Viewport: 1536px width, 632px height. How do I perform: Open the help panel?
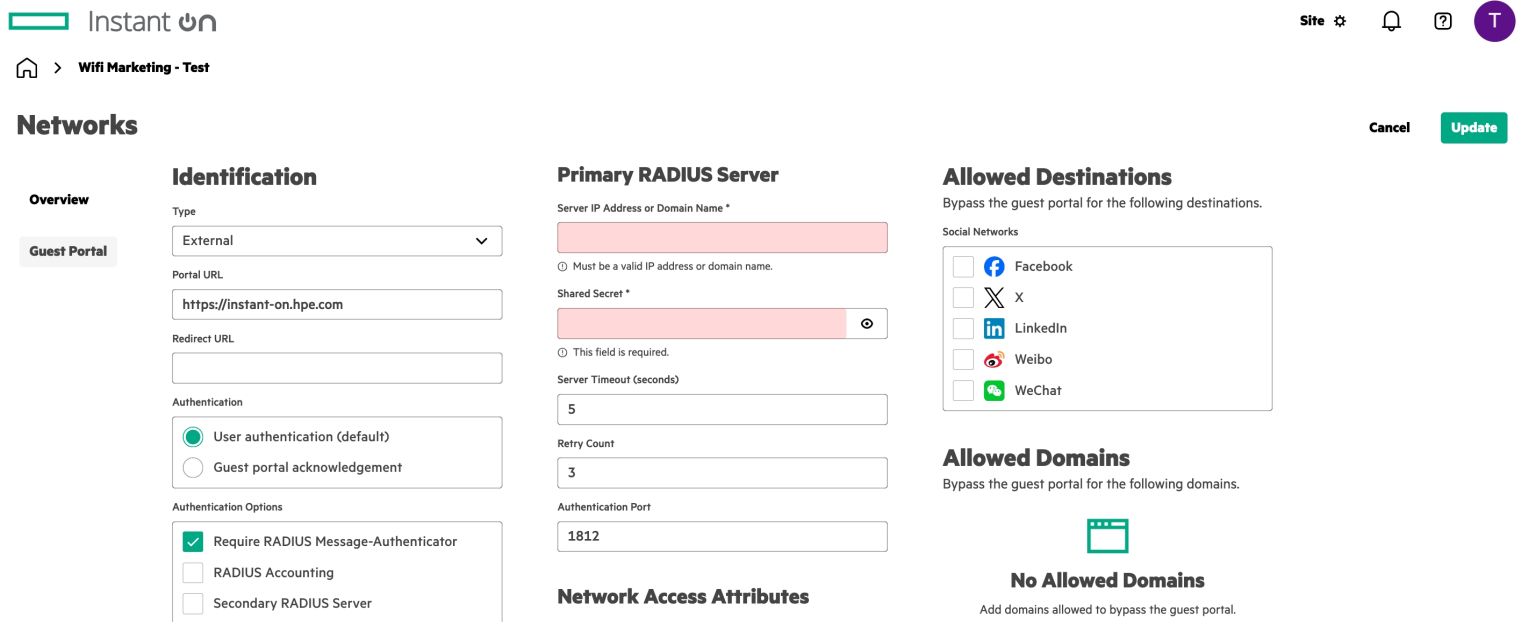[1441, 20]
